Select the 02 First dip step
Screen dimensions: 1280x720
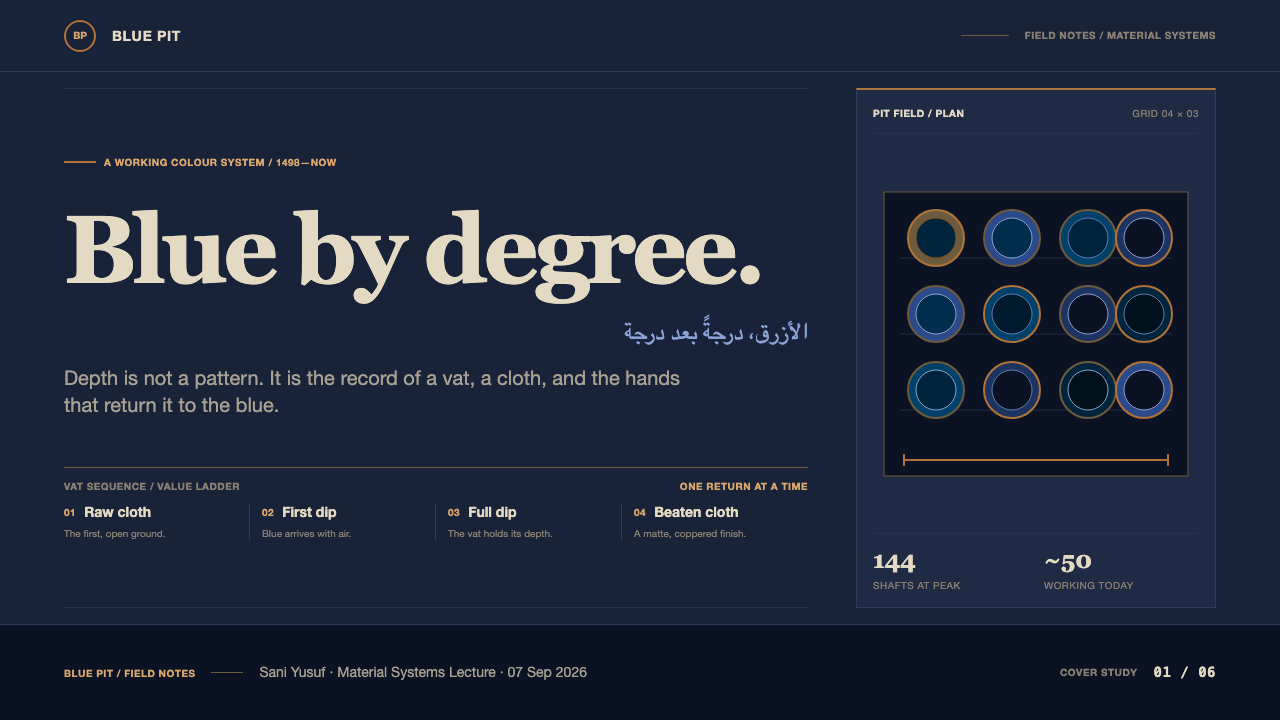(x=342, y=522)
